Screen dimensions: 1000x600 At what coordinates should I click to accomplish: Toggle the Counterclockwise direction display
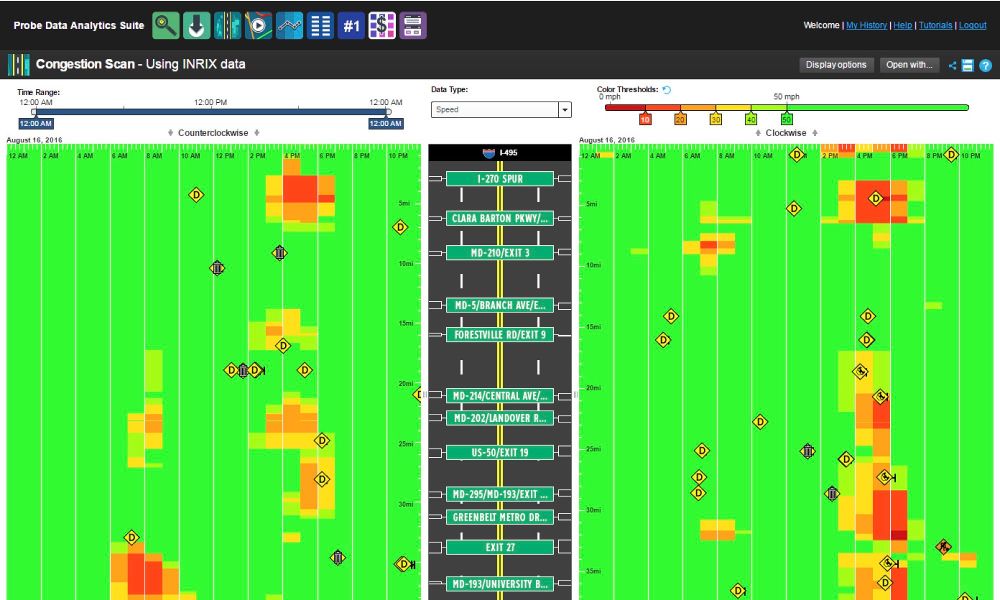click(x=214, y=131)
